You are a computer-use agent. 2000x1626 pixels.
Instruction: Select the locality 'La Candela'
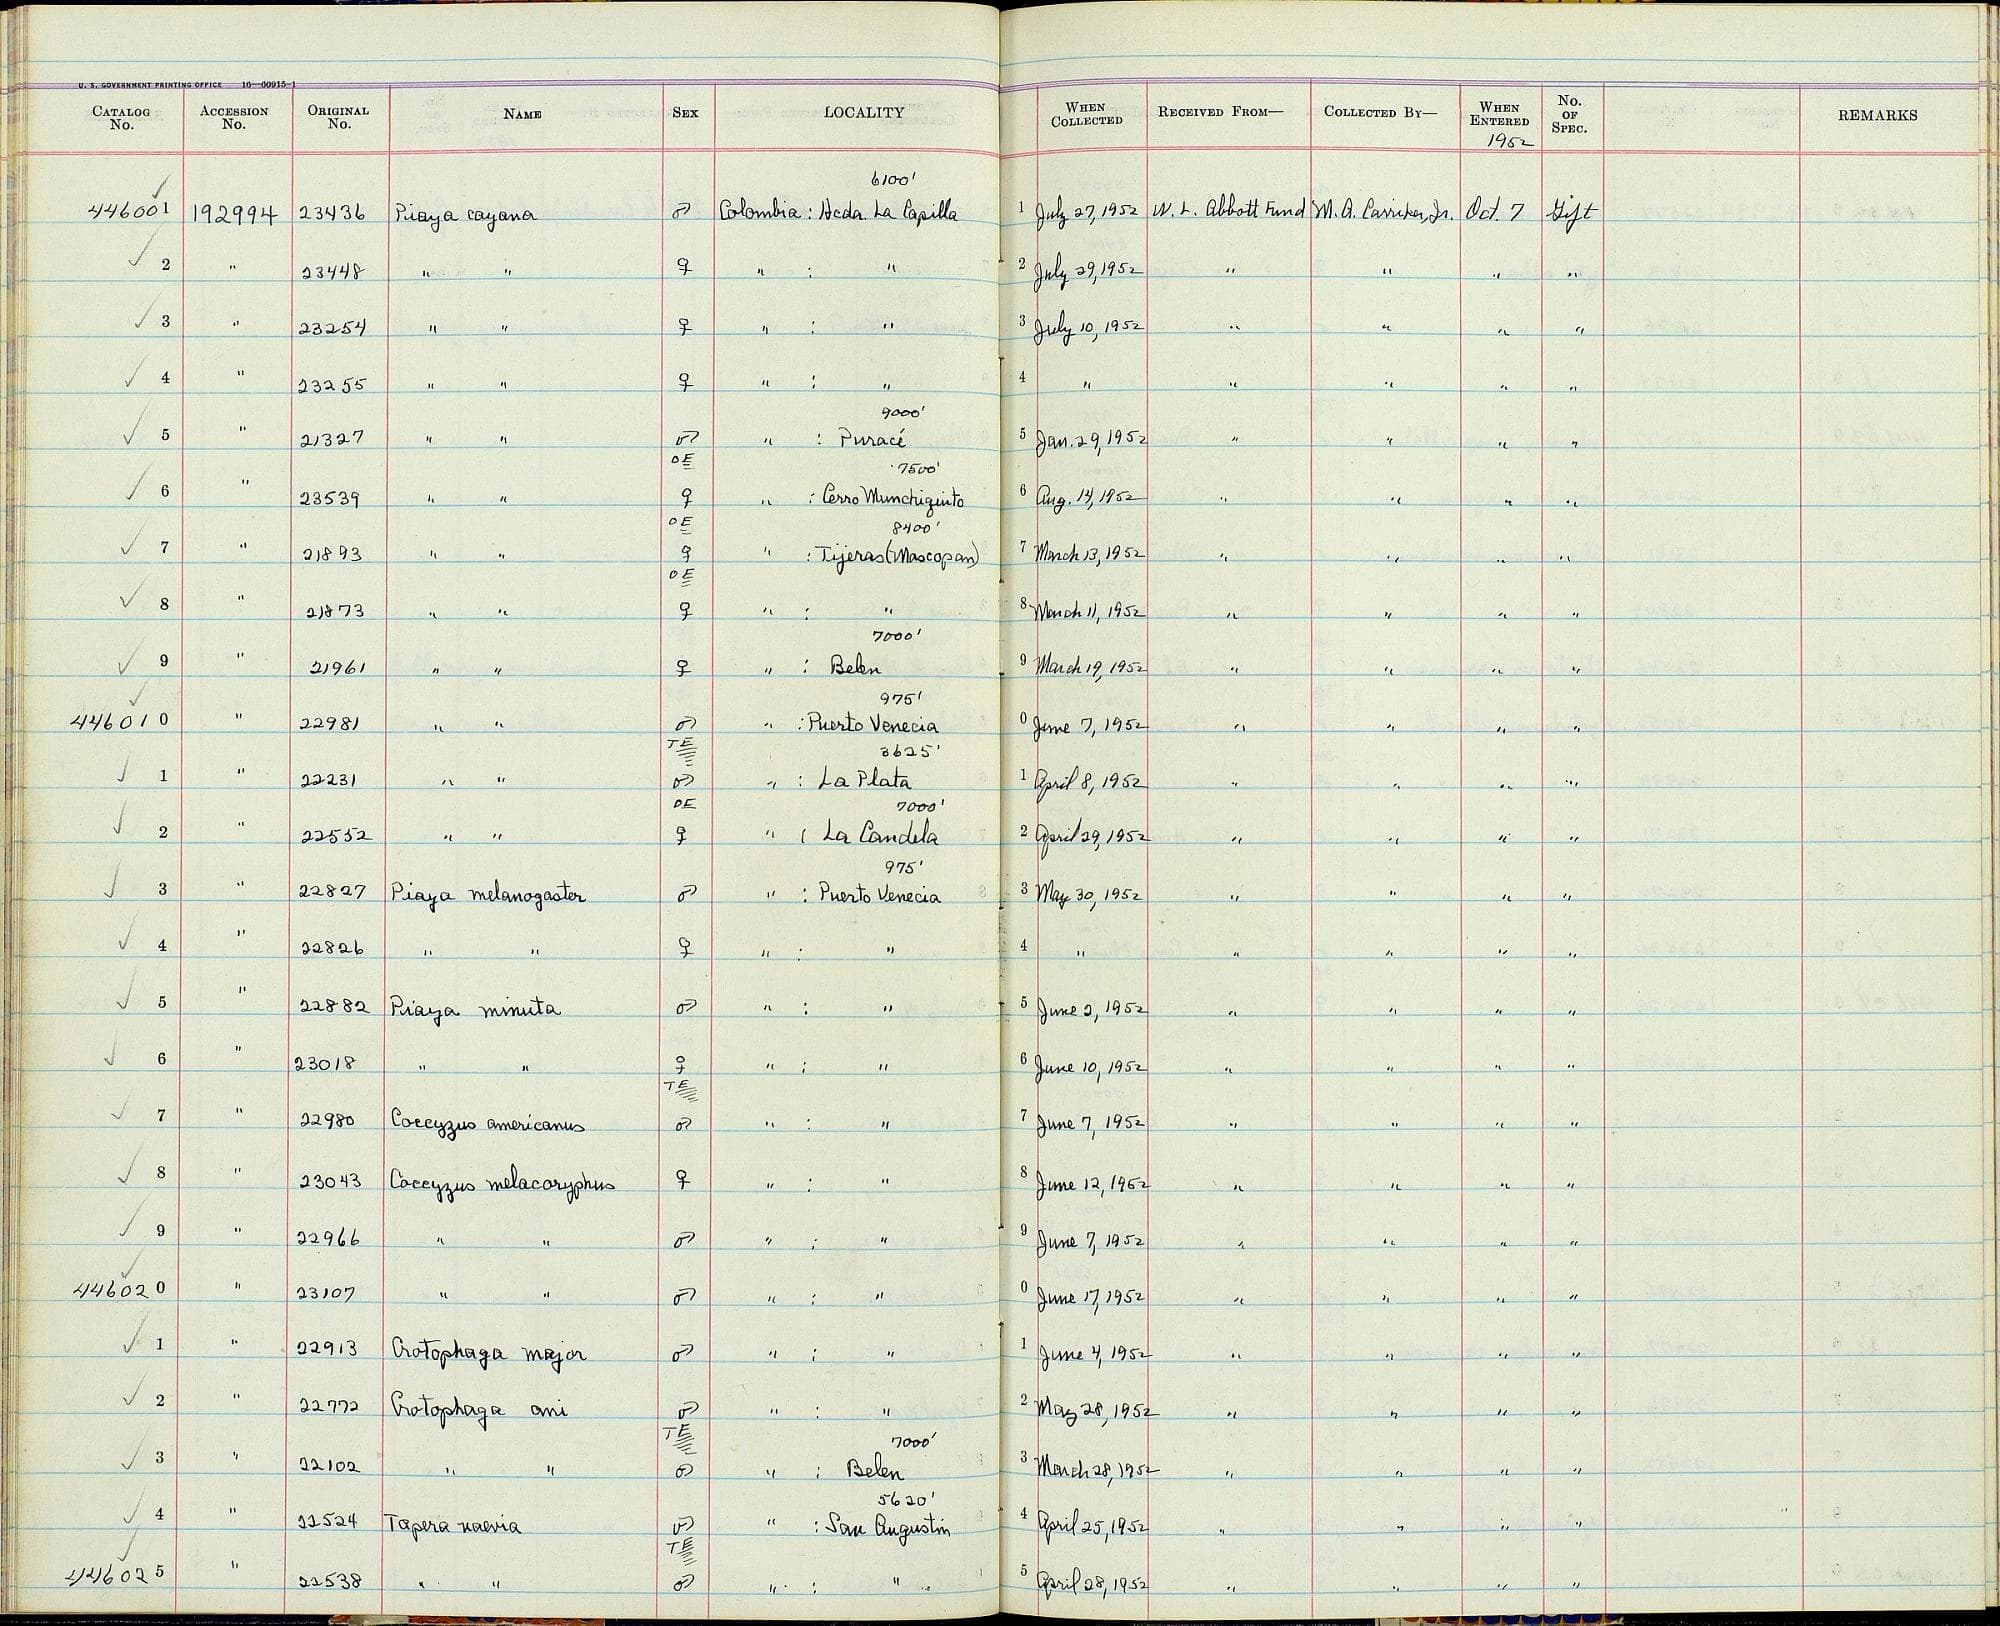tap(879, 833)
